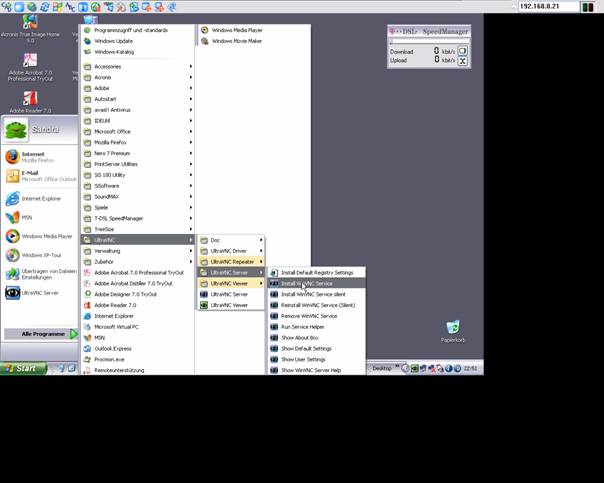Image resolution: width=604 pixels, height=483 pixels.
Task: Click the custom keys 'Ac' toolbar icon
Action: tap(70, 7)
